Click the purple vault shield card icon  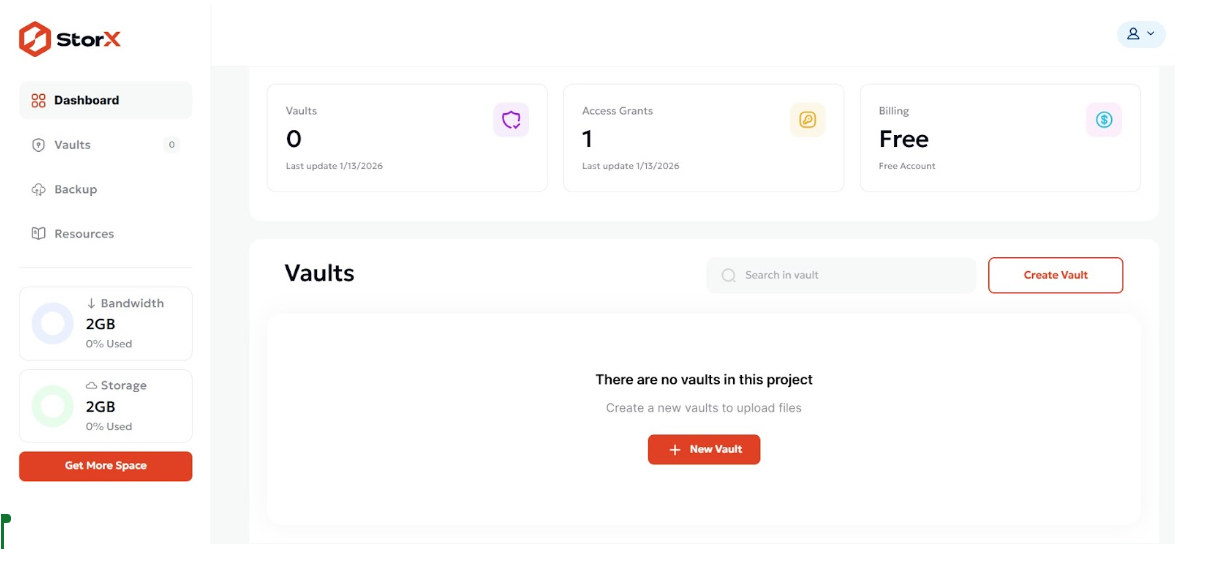[x=511, y=121]
